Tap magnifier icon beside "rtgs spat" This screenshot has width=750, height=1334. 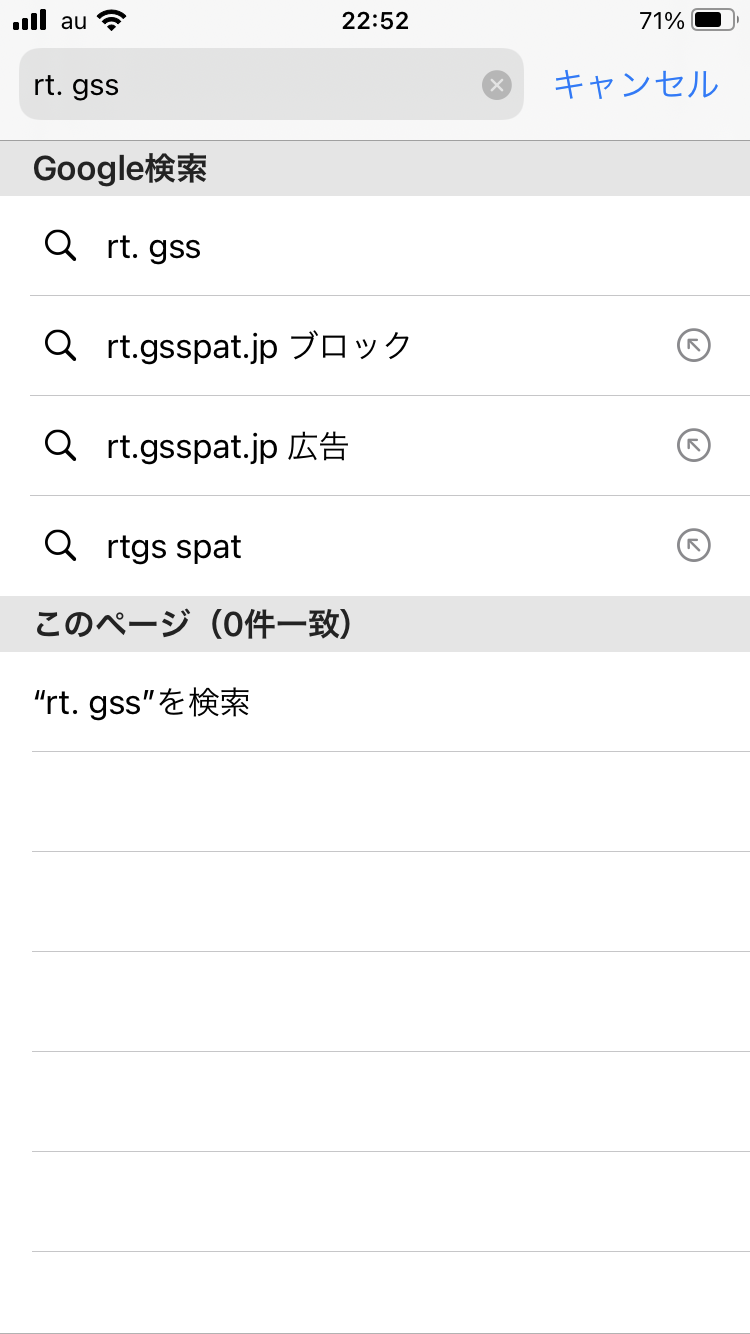[x=61, y=546]
